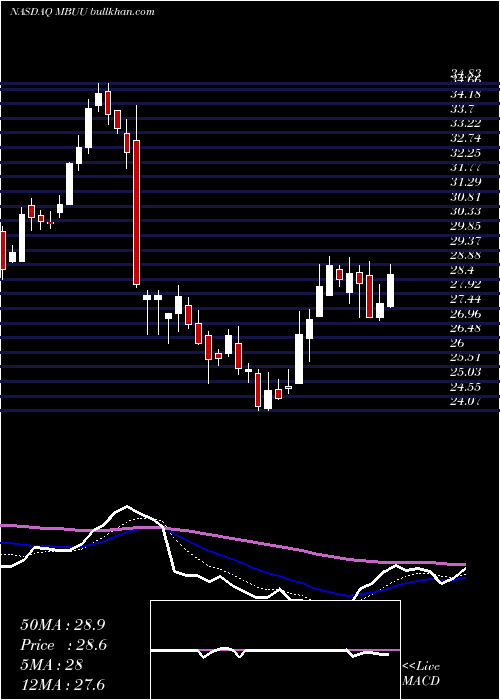This screenshot has width=500, height=700.
Task: Select the 24.55 price level label
Action: pos(465,387)
